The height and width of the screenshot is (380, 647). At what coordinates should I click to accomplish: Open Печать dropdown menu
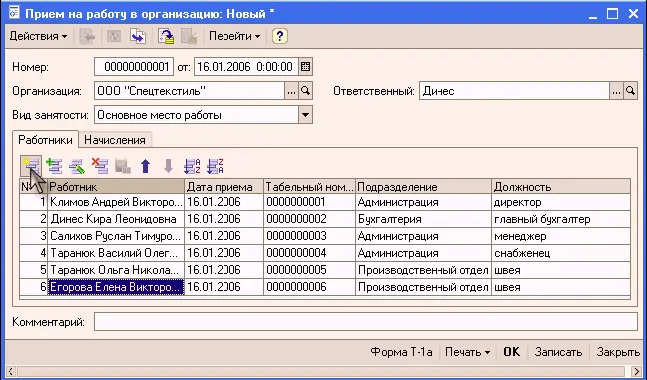[468, 352]
